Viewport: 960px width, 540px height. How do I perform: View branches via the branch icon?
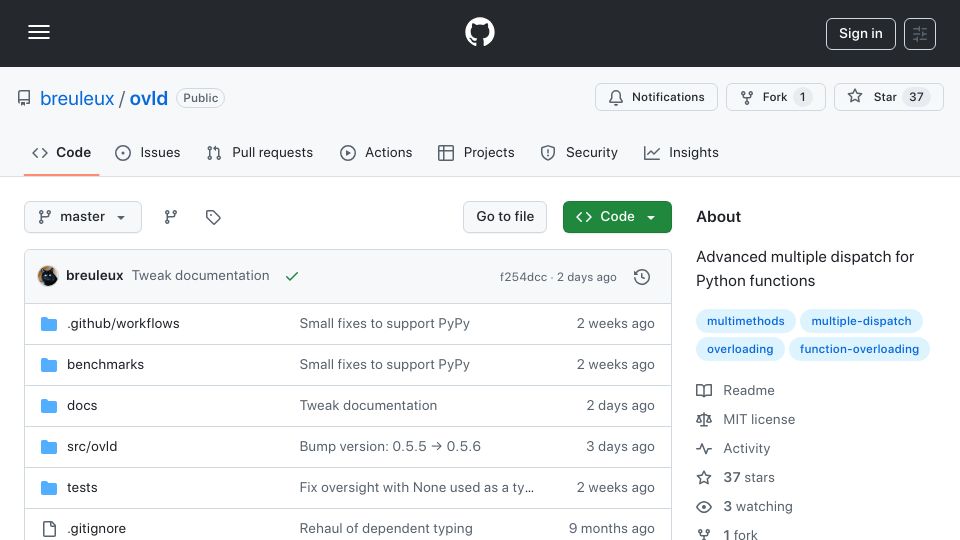click(x=171, y=217)
